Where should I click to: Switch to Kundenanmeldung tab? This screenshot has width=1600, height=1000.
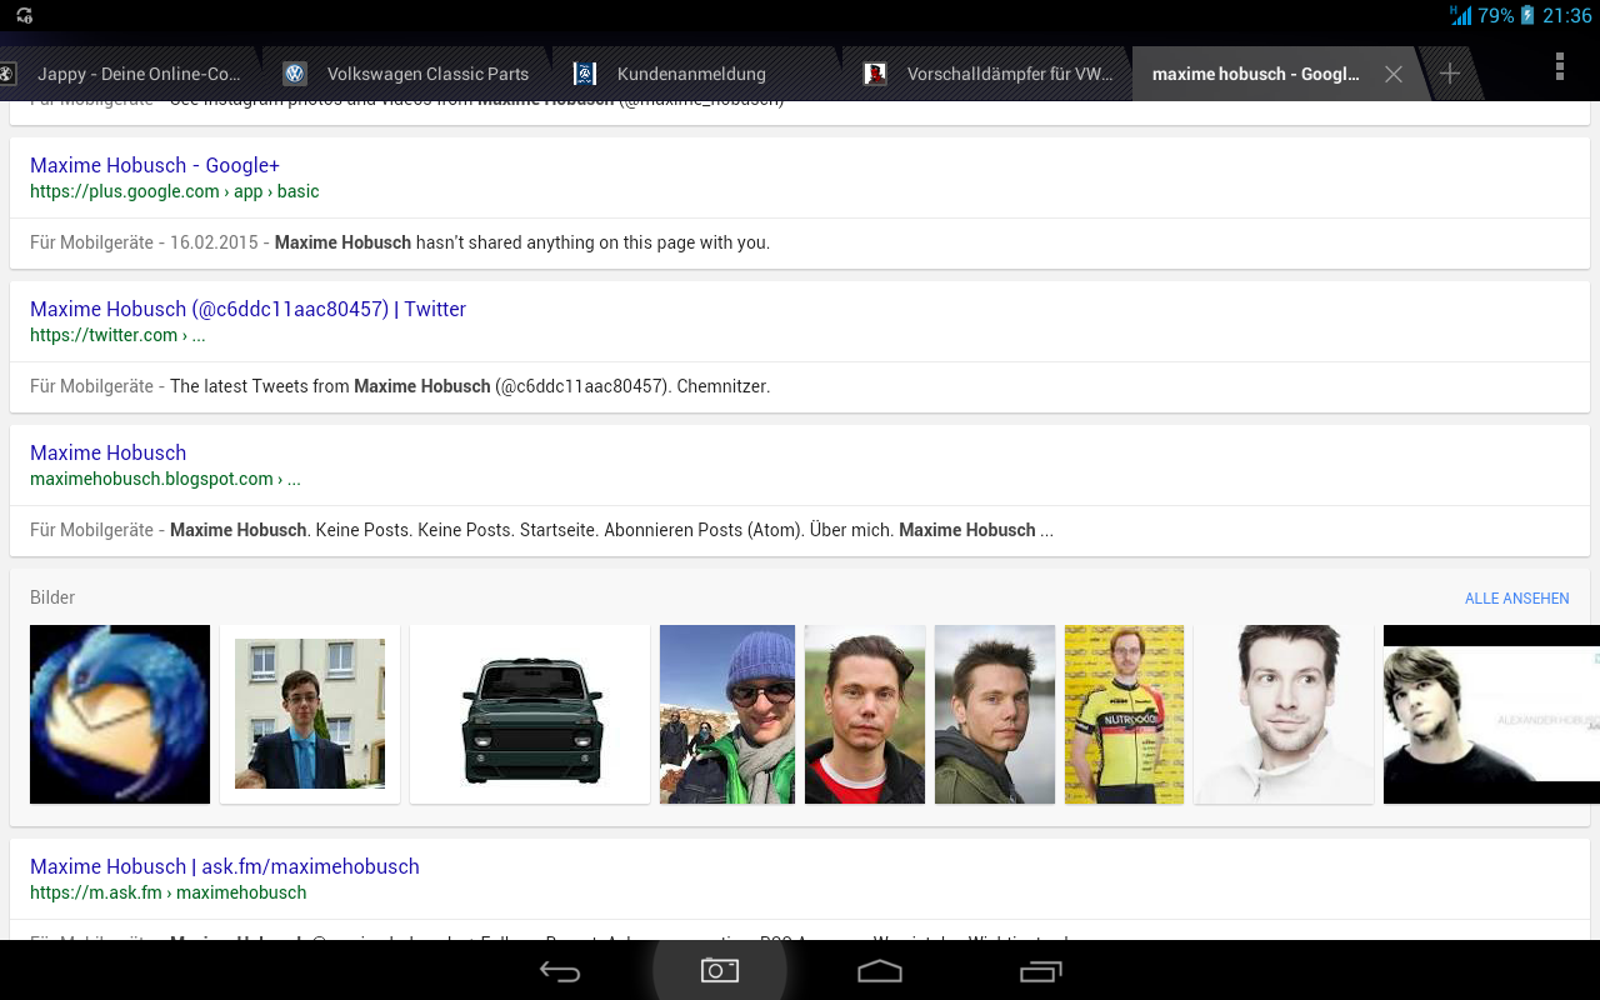pyautogui.click(x=691, y=74)
